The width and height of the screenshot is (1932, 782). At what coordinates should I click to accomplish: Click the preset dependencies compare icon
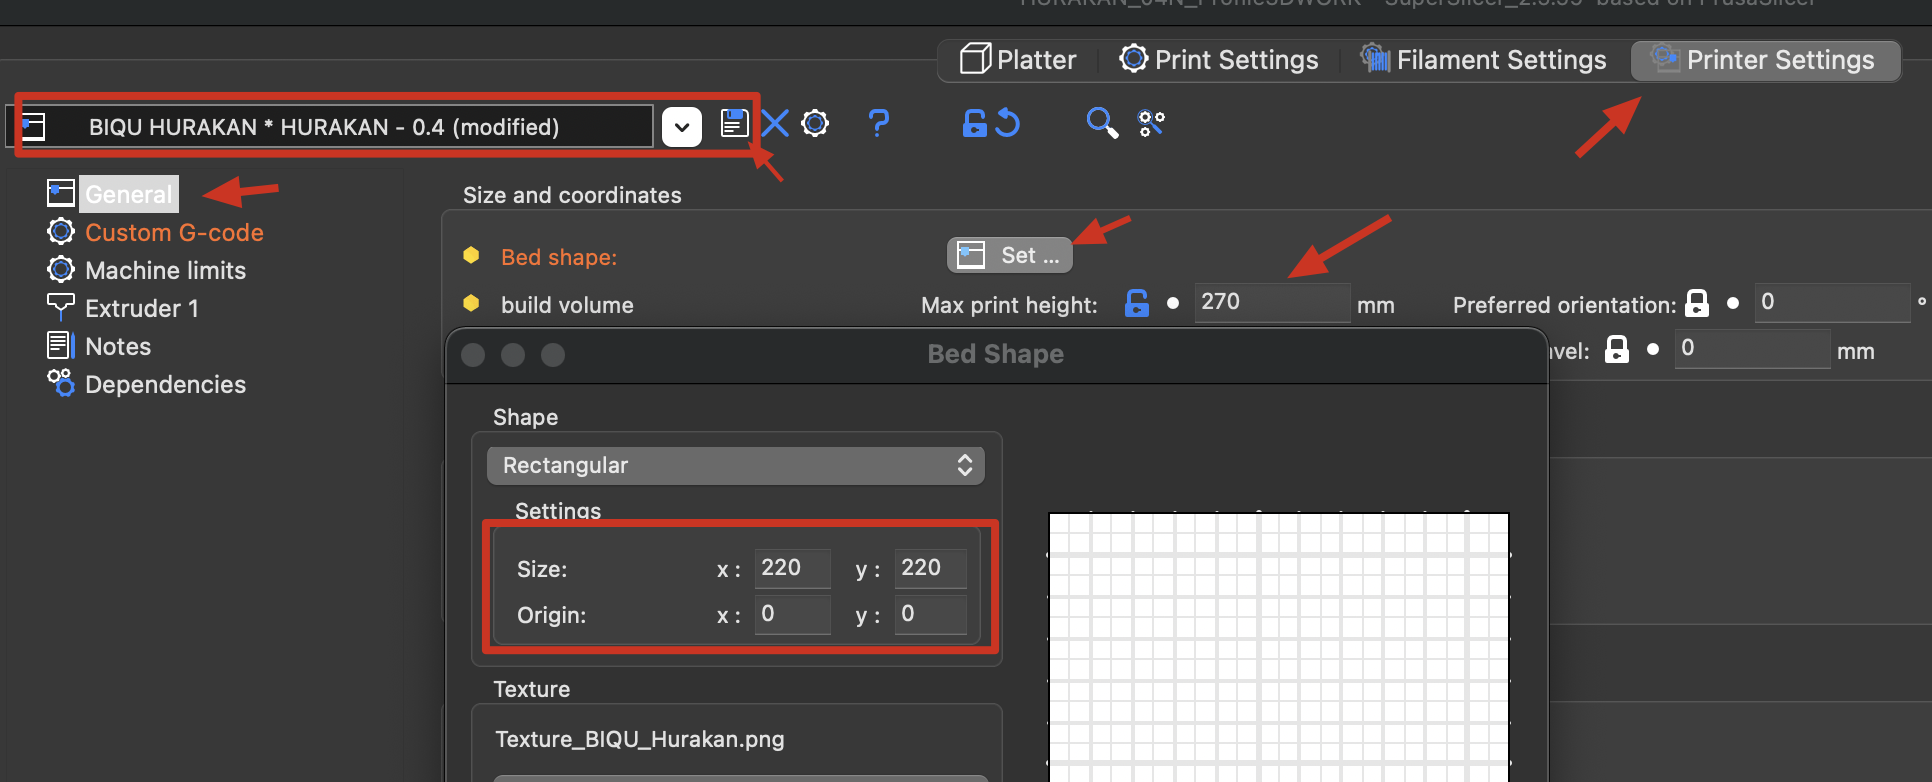(x=1151, y=124)
